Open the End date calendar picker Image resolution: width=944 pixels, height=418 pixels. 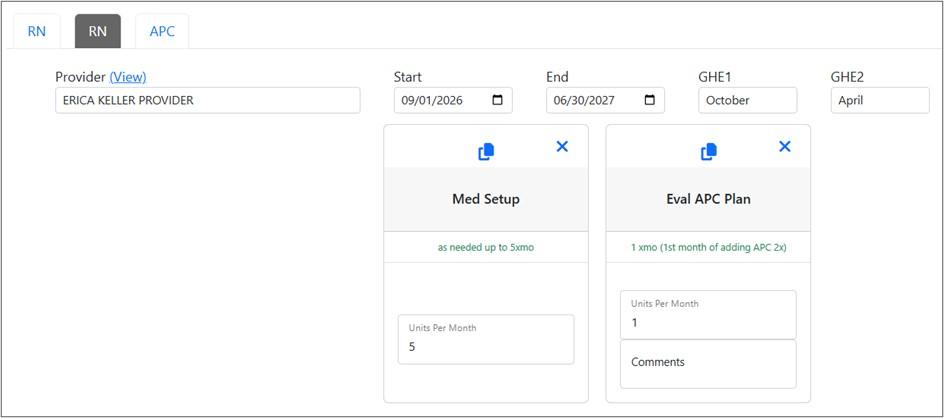point(650,100)
